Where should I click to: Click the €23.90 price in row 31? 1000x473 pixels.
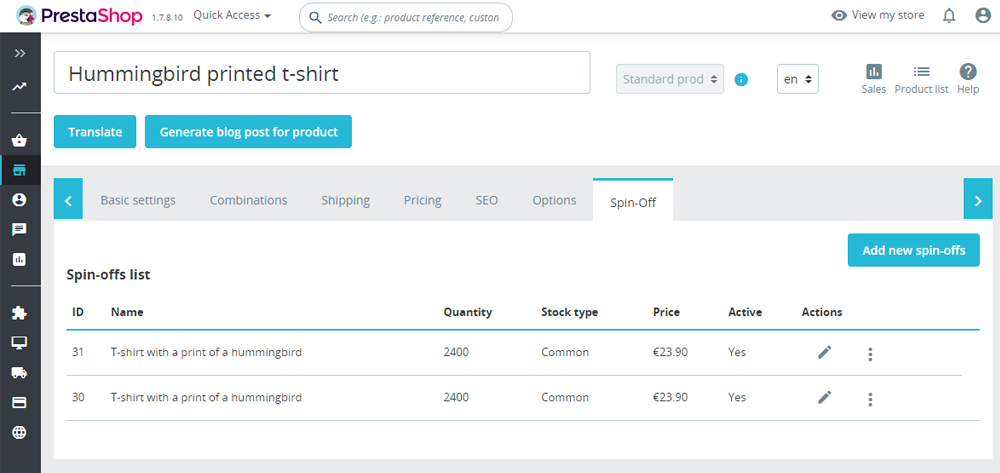pos(670,352)
